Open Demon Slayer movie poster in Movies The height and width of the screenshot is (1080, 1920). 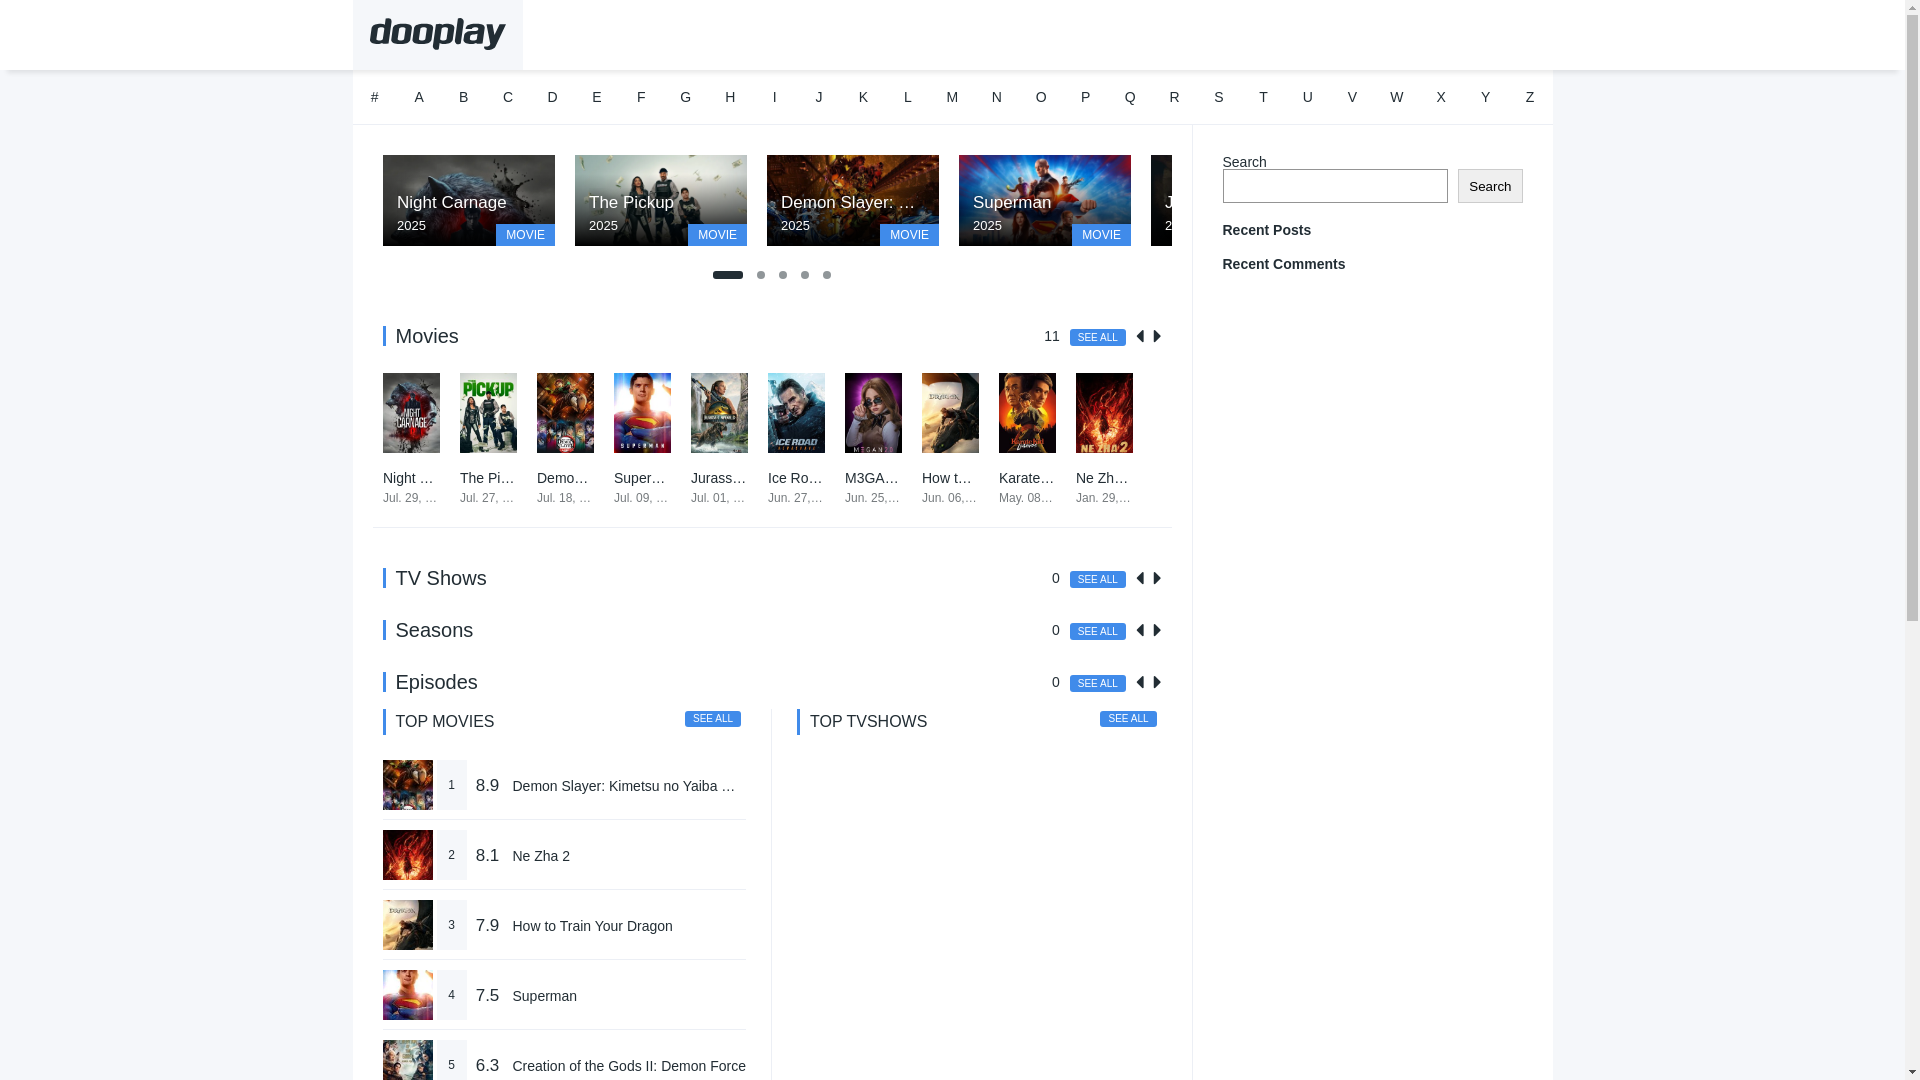tap(565, 413)
